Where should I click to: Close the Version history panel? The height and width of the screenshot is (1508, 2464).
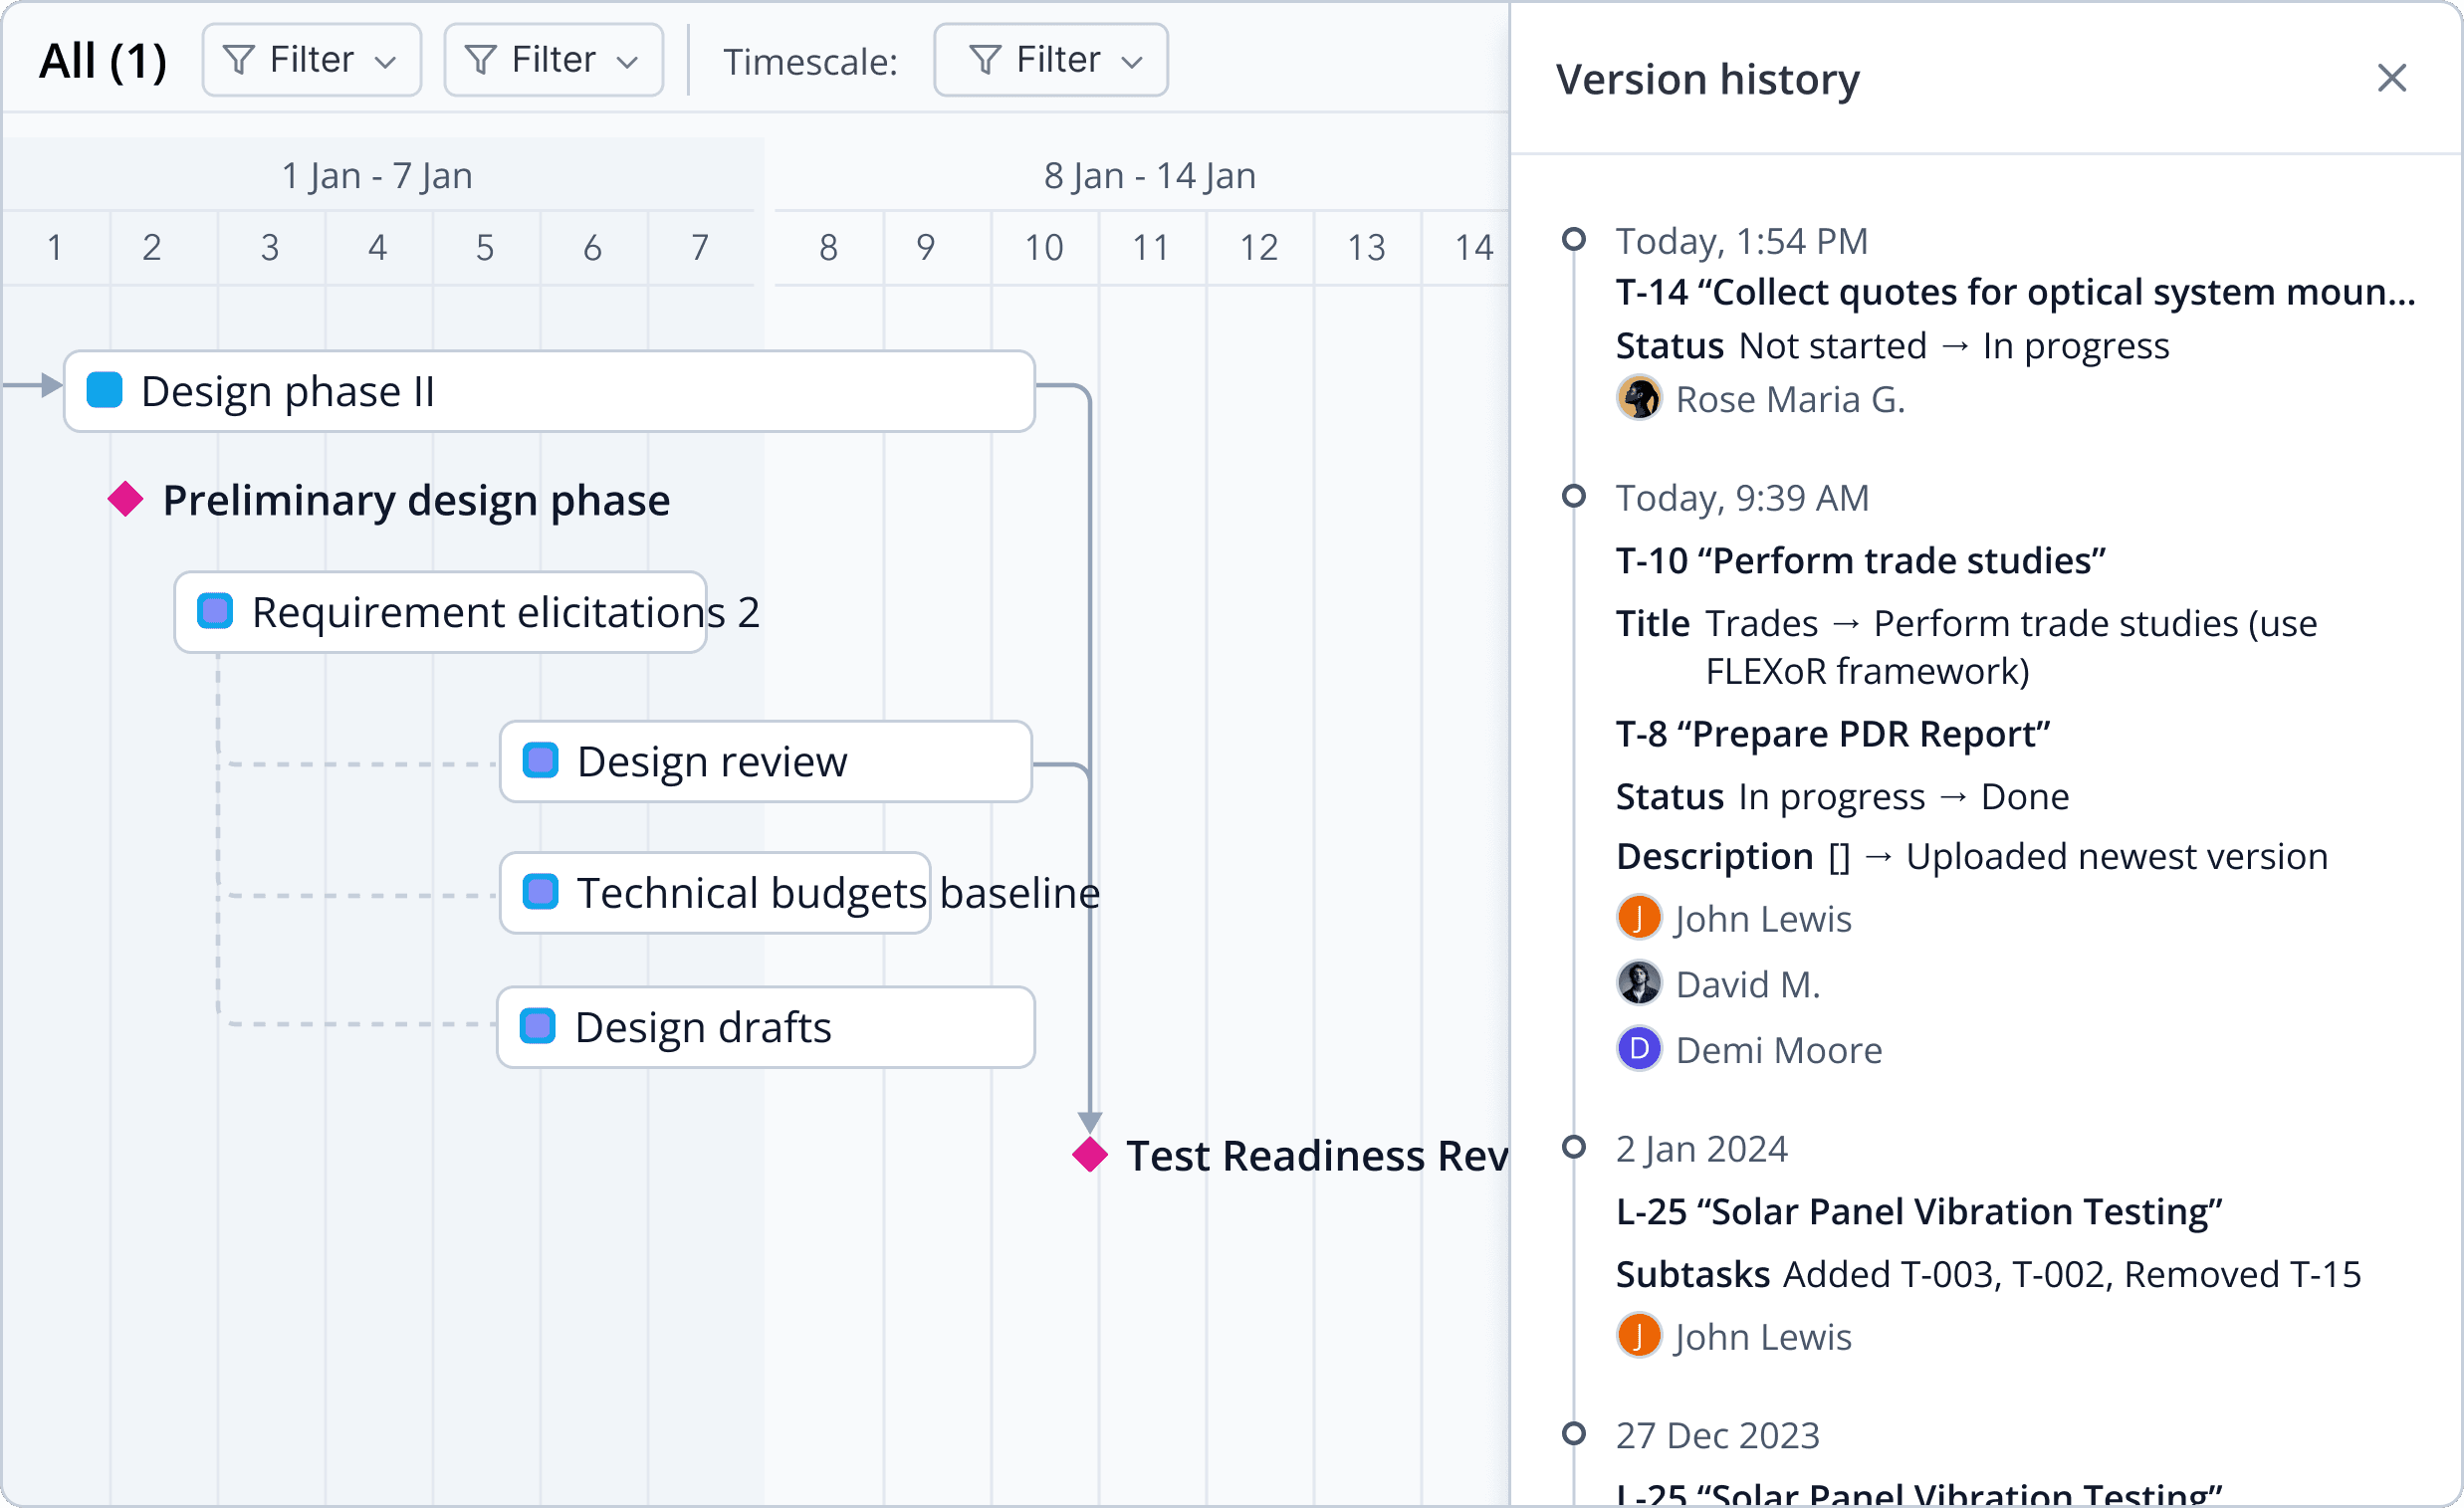click(2391, 78)
